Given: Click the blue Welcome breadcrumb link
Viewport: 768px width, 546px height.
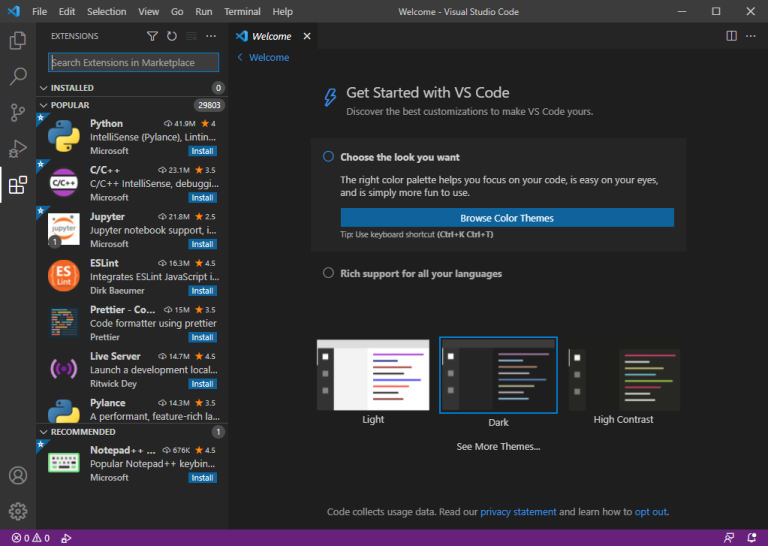Looking at the screenshot, I should 269,57.
